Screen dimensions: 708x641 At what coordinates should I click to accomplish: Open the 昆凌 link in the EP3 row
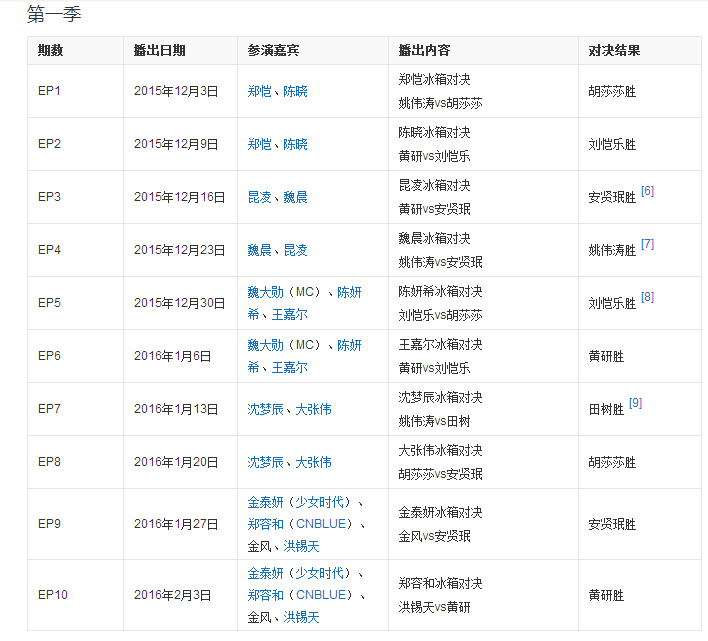[259, 197]
